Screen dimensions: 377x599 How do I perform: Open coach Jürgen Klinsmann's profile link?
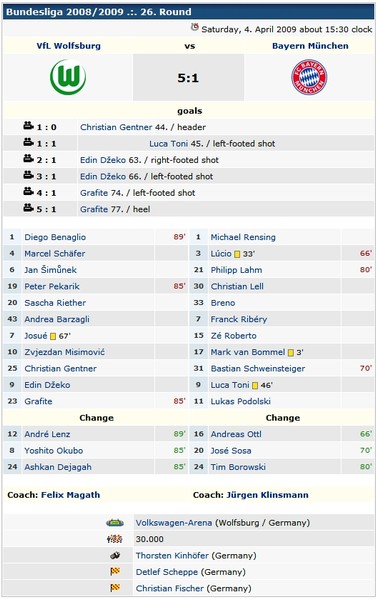point(267,495)
